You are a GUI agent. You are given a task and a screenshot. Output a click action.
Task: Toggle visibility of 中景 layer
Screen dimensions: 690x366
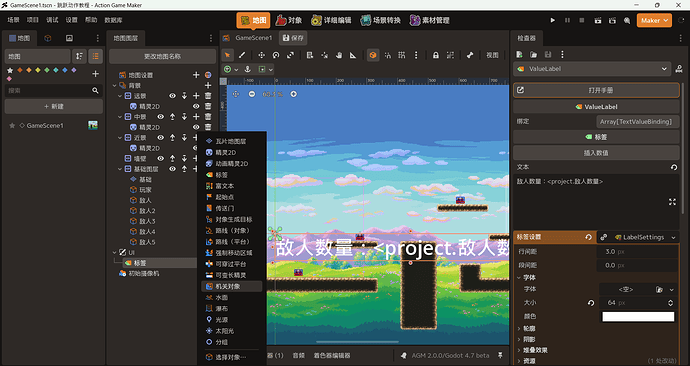click(161, 117)
